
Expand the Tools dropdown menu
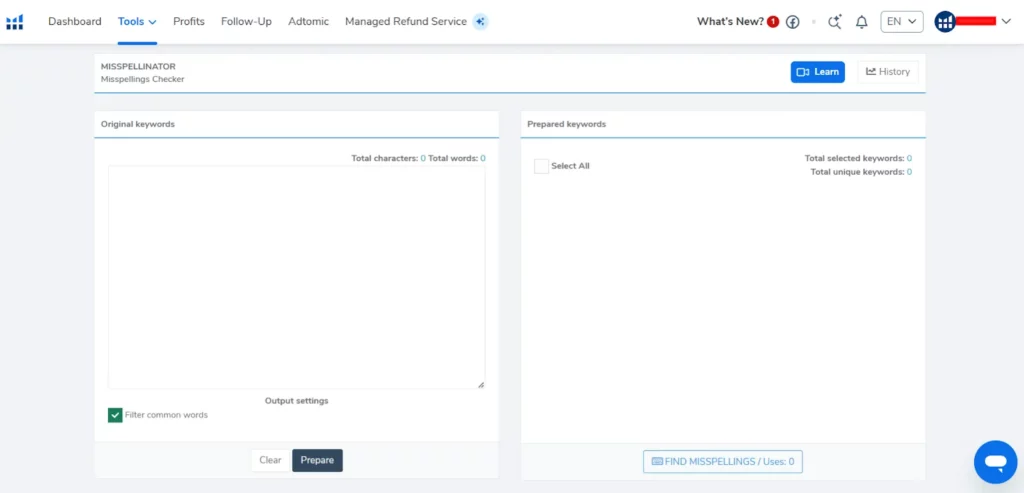[x=137, y=22]
